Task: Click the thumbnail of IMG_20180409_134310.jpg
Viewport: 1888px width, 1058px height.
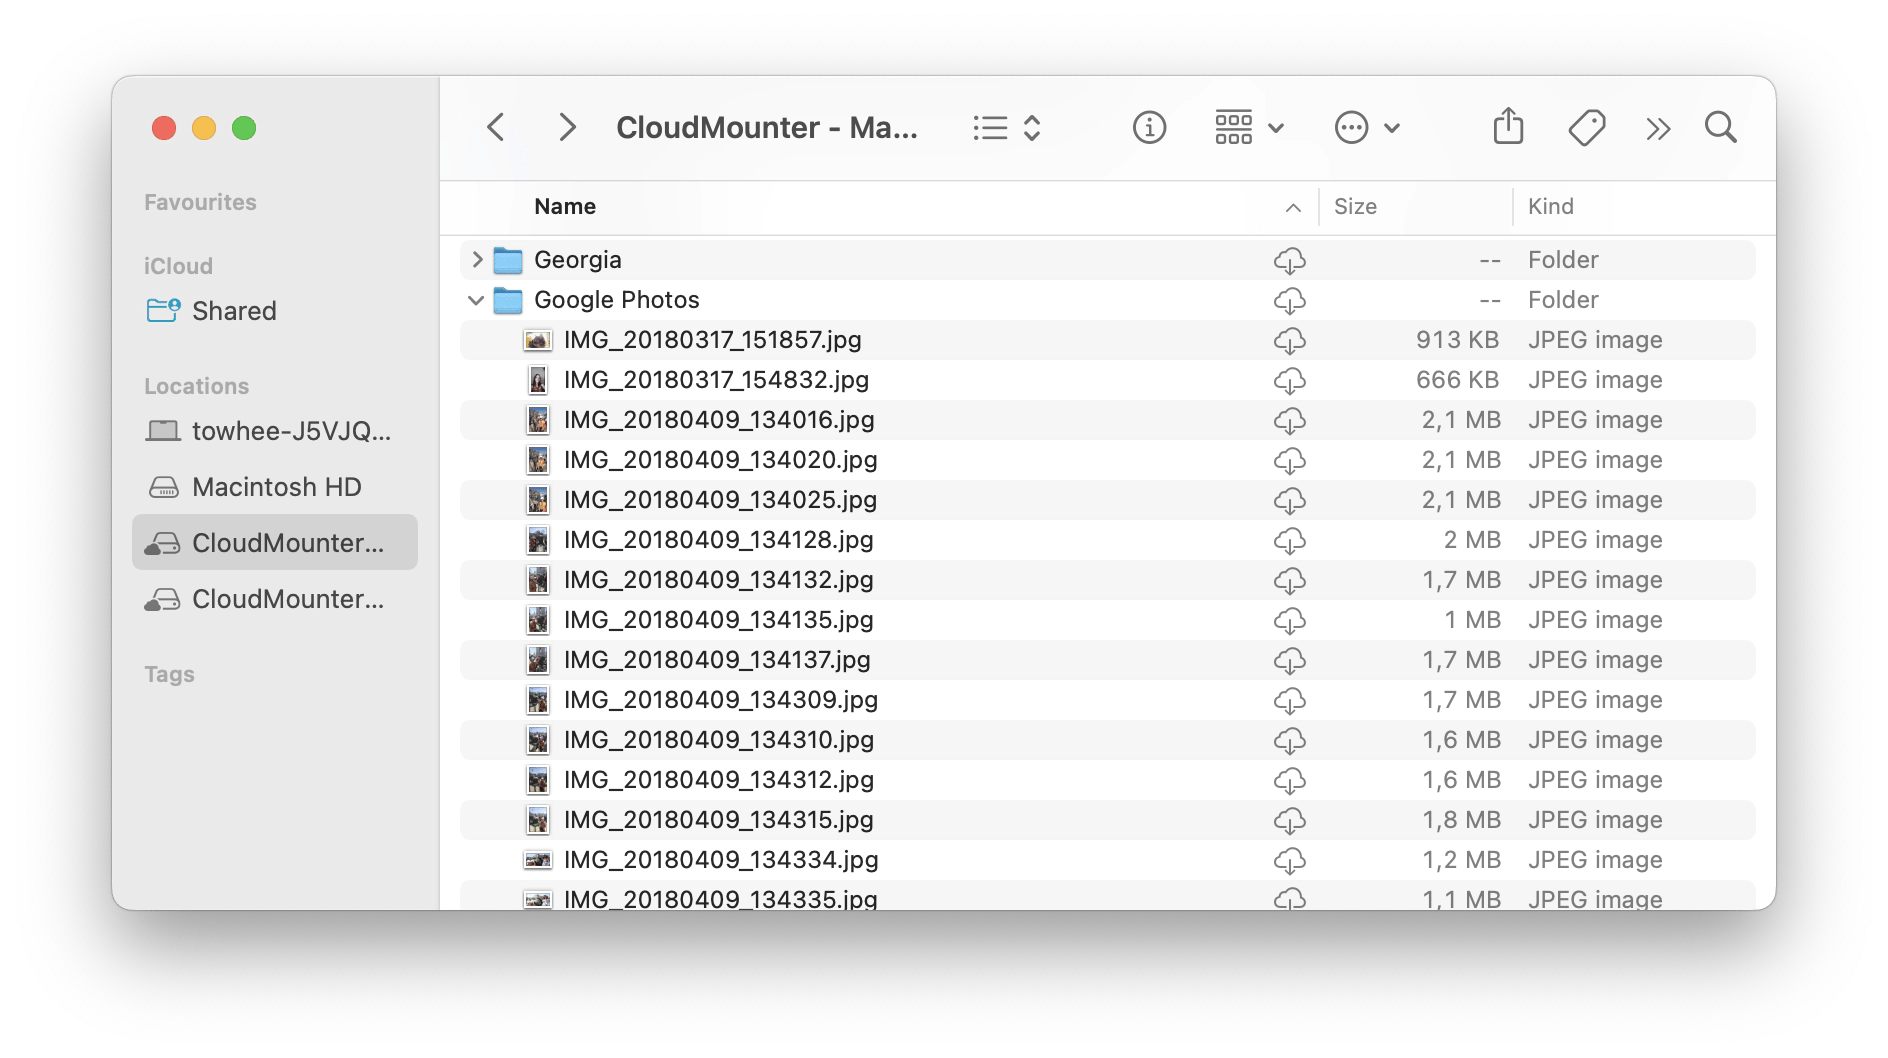Action: [538, 740]
